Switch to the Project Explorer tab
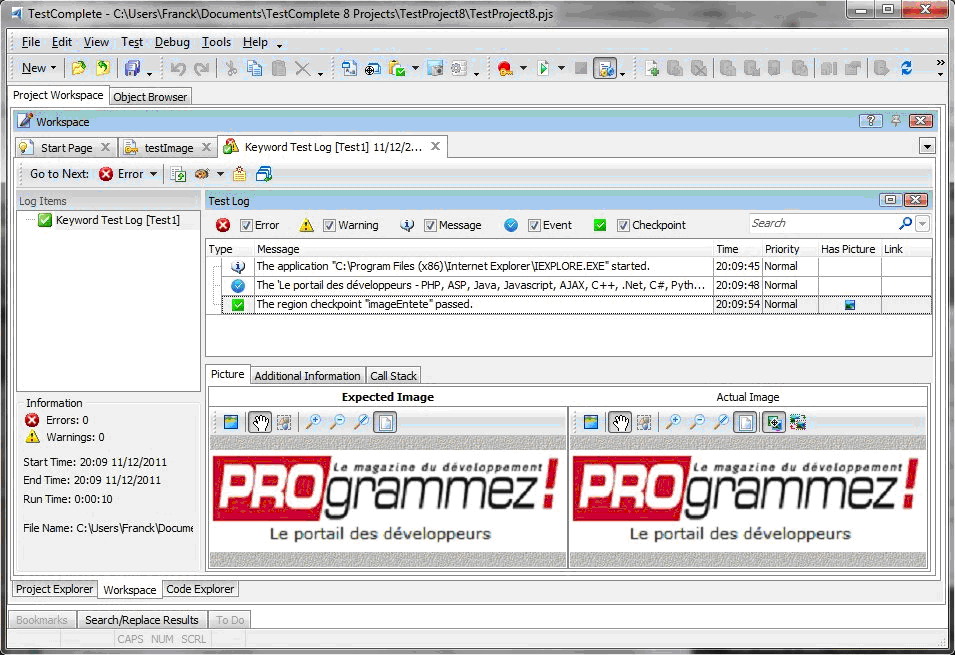This screenshot has height=655, width=955. coord(54,589)
